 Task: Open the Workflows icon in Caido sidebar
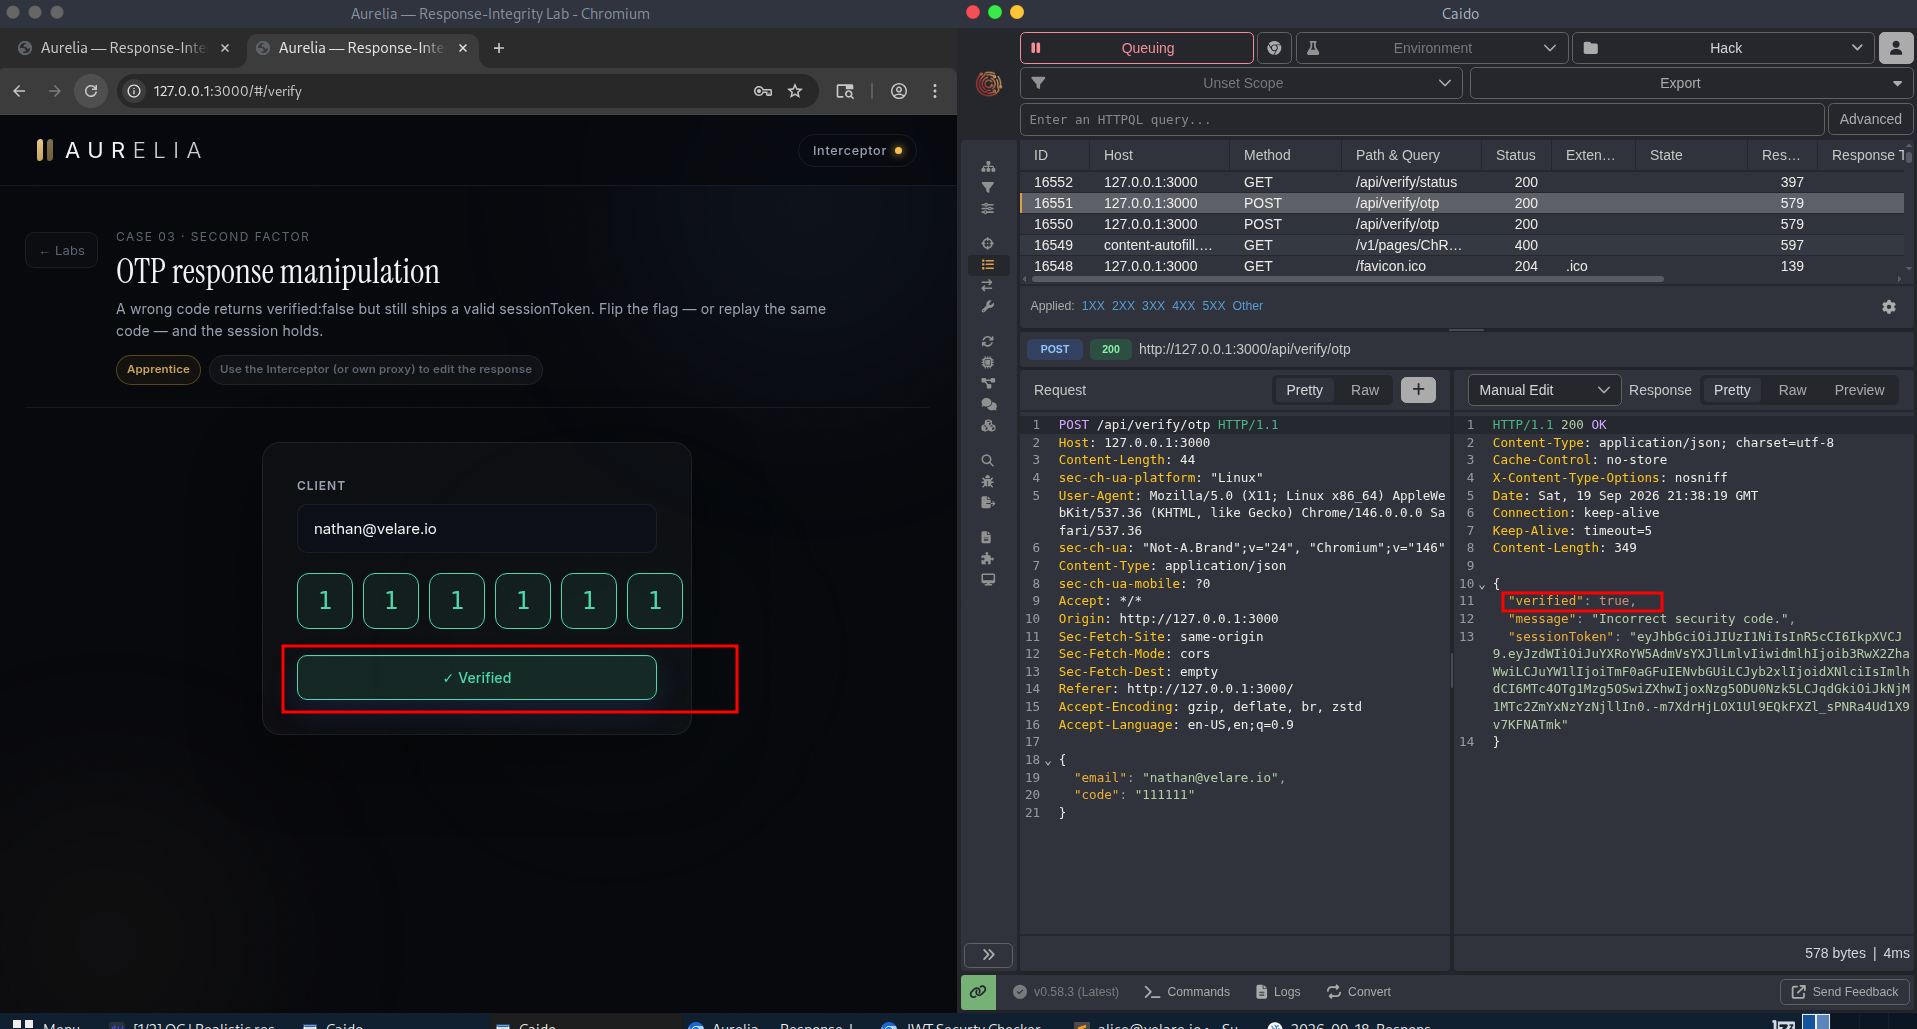988,383
